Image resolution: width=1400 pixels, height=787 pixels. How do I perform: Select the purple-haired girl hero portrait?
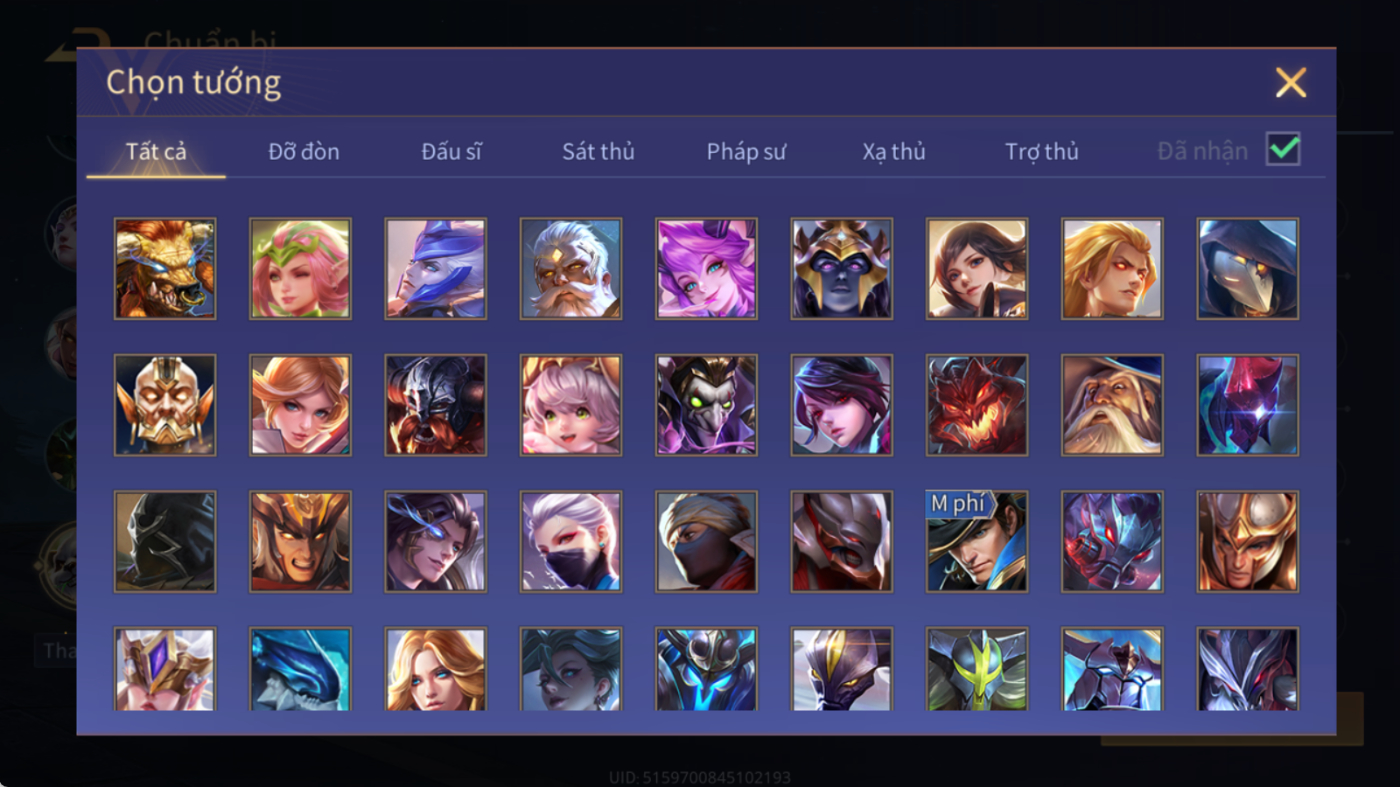(706, 269)
